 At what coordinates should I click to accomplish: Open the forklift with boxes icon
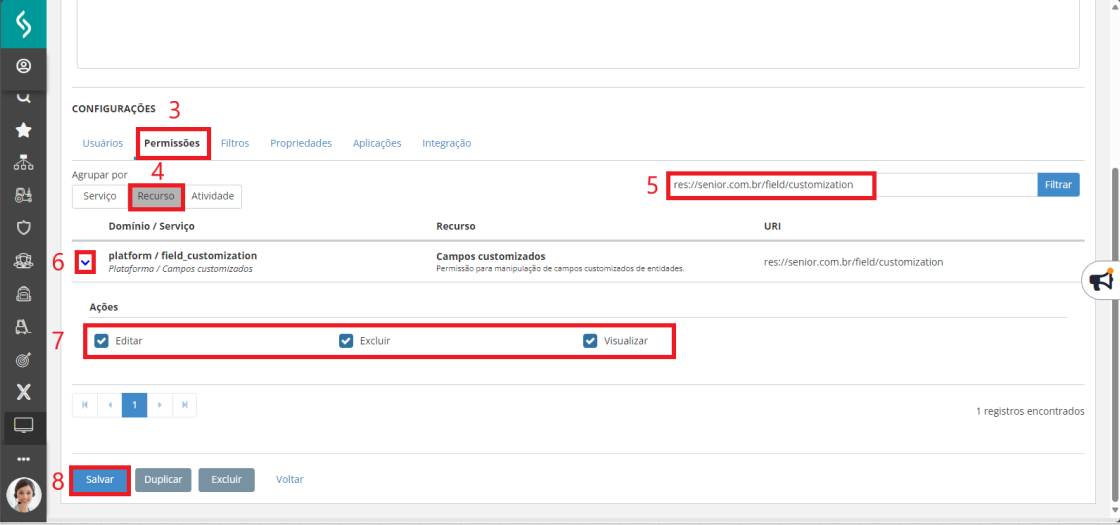tap(24, 195)
